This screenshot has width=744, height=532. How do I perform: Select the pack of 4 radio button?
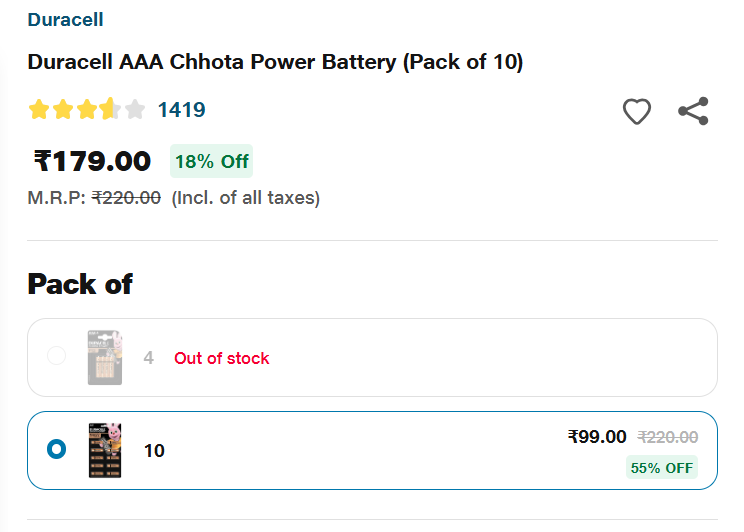click(x=57, y=356)
